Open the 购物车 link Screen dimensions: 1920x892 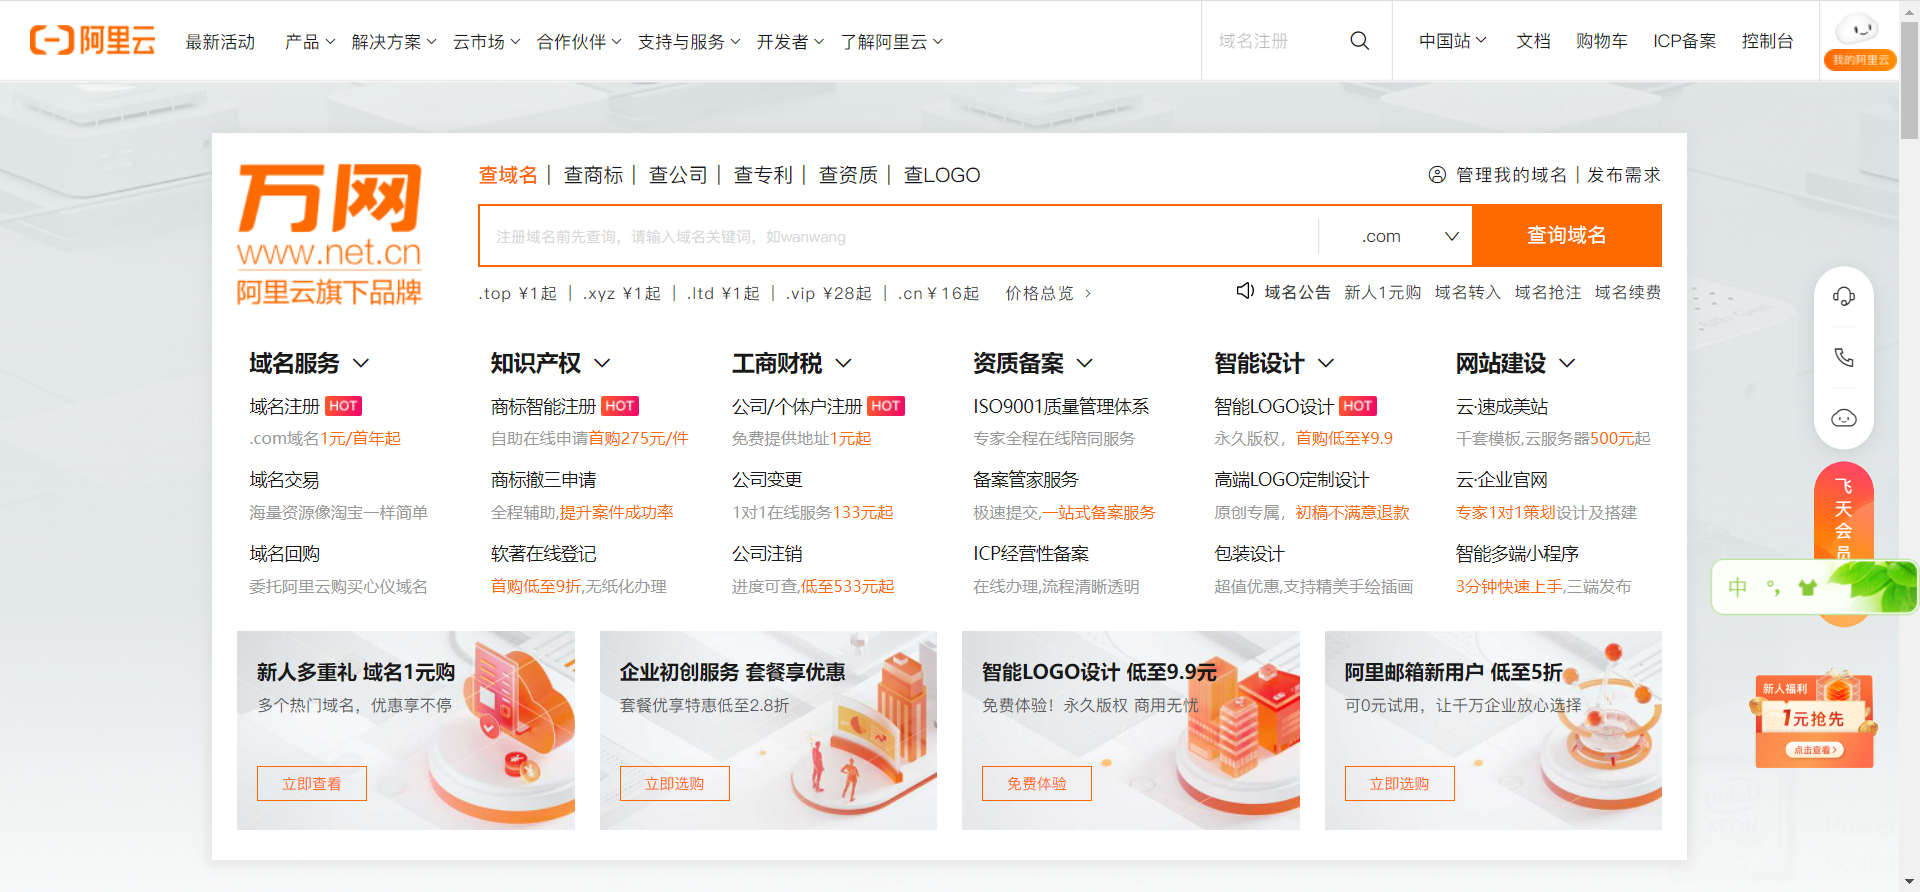(1601, 41)
